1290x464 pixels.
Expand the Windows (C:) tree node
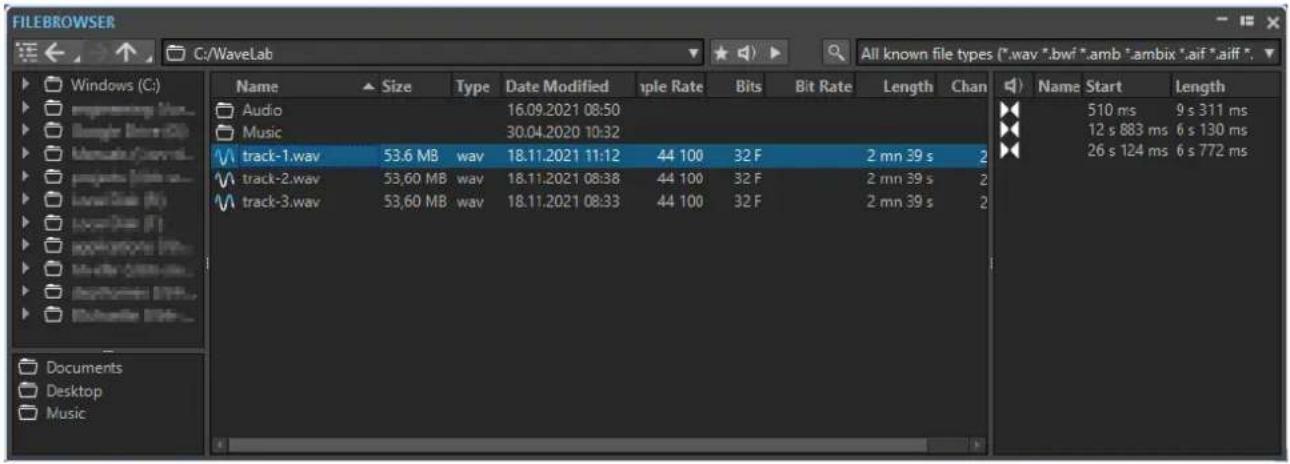pyautogui.click(x=27, y=86)
